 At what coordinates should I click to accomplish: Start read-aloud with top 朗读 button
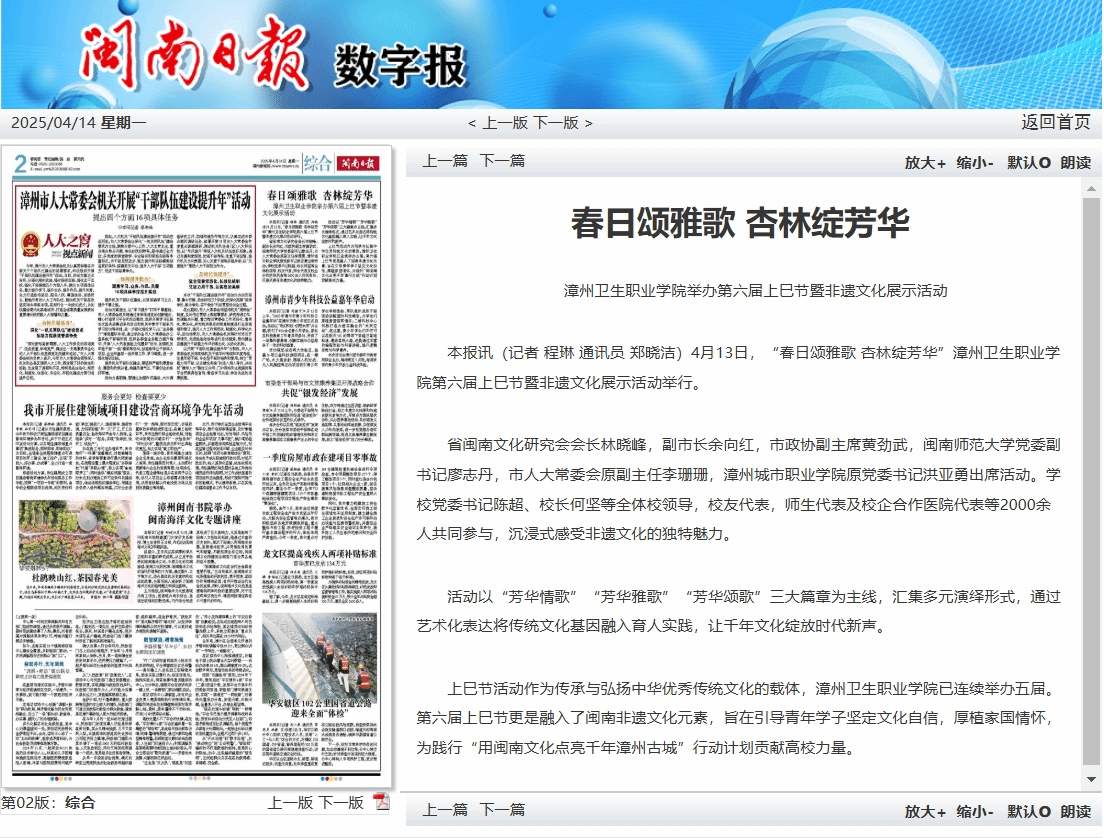click(1076, 163)
